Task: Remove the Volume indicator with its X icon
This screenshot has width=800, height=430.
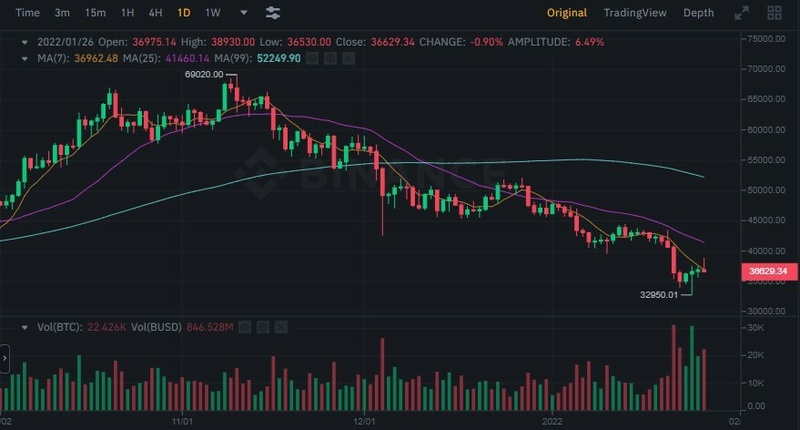Action: click(280, 327)
